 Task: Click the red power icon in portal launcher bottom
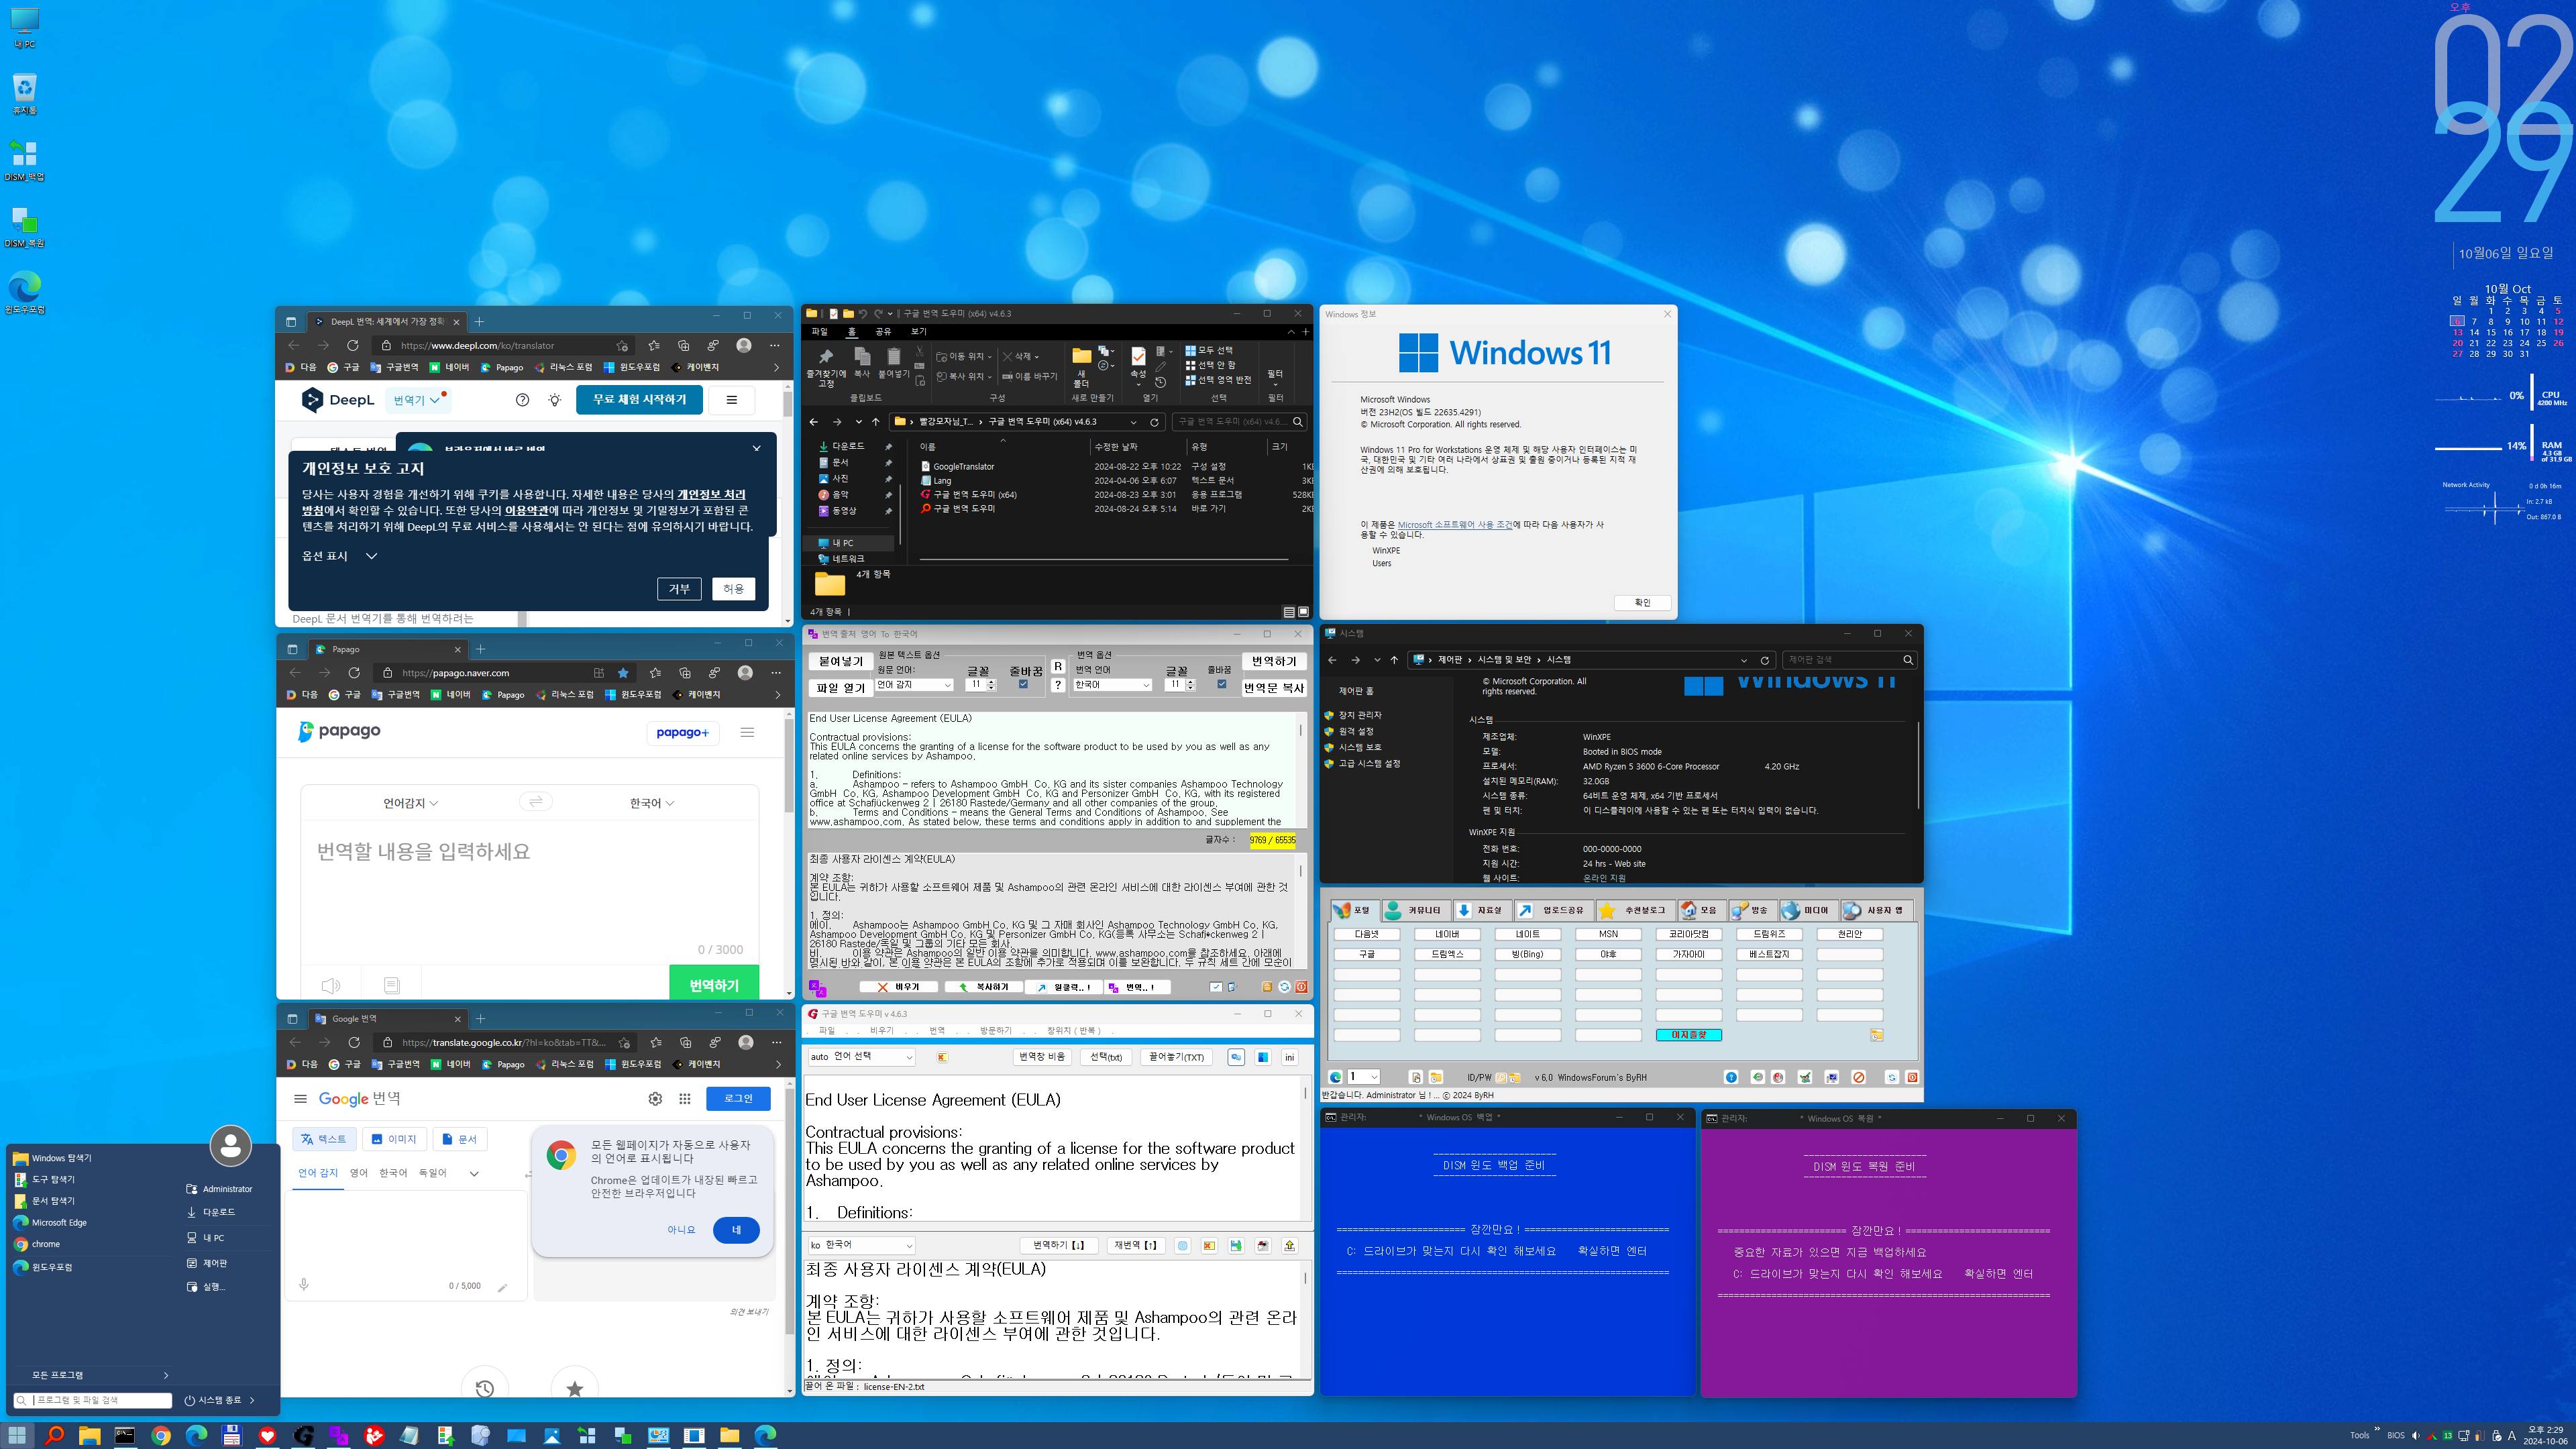[1912, 1077]
